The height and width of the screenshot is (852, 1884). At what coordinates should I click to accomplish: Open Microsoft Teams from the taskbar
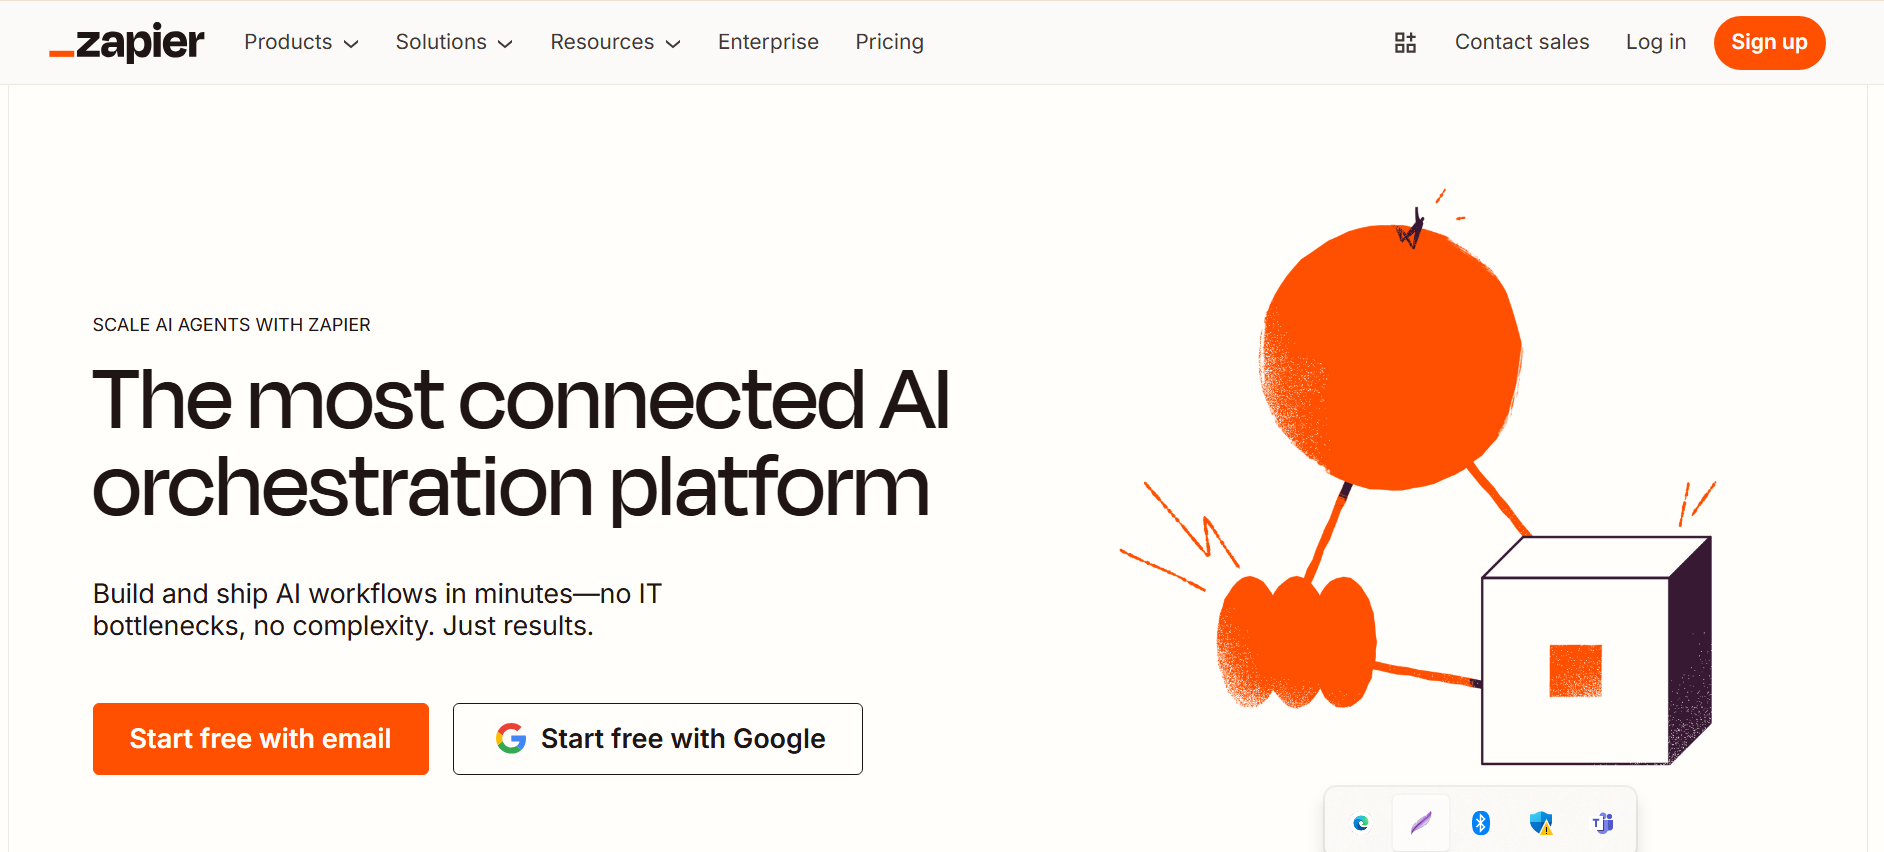(x=1603, y=823)
